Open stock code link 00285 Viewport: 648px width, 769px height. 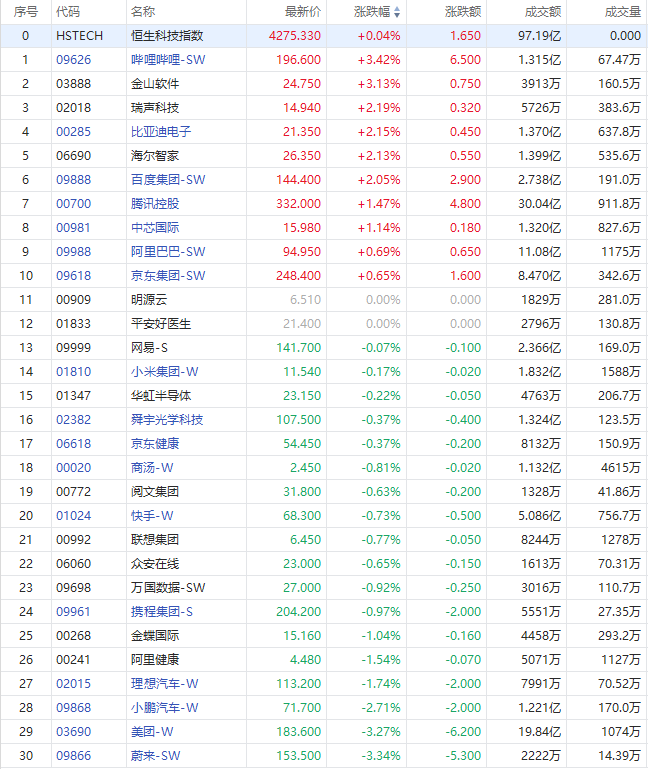click(74, 132)
